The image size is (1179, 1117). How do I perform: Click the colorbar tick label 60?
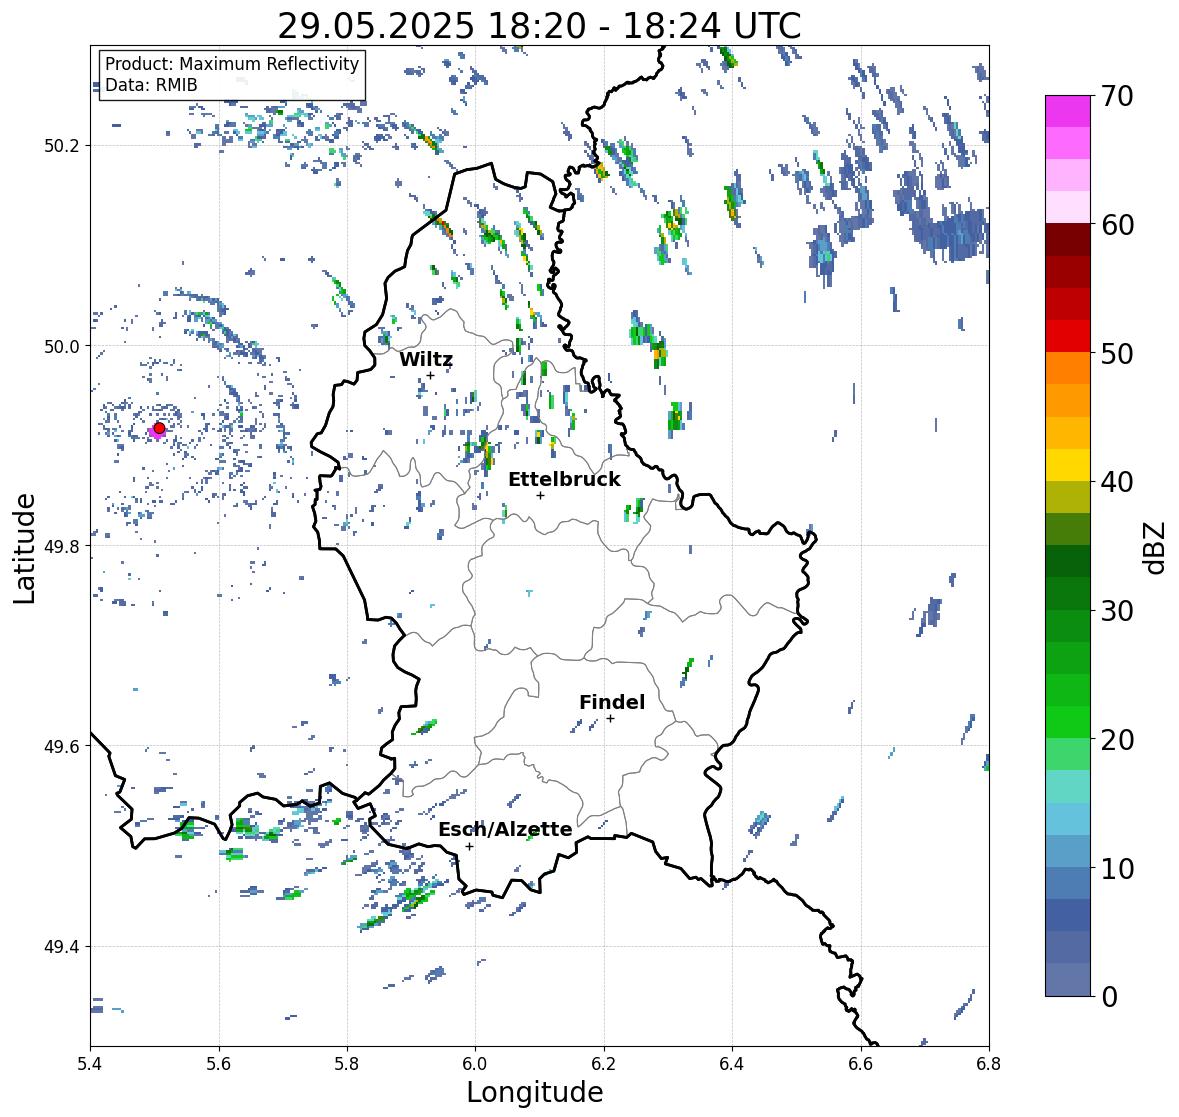pyautogui.click(x=1117, y=225)
